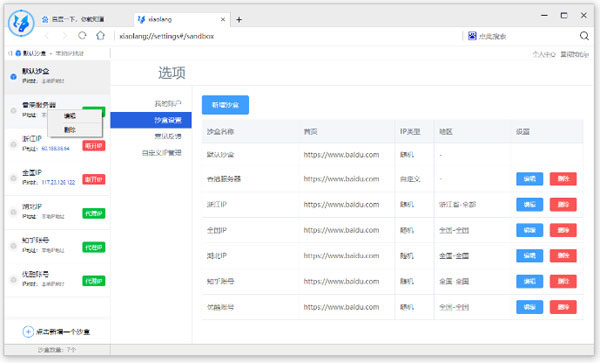Image resolution: width=600 pixels, height=363 pixels.
Task: Edit the 全国IP row in the table
Action: pyautogui.click(x=529, y=230)
